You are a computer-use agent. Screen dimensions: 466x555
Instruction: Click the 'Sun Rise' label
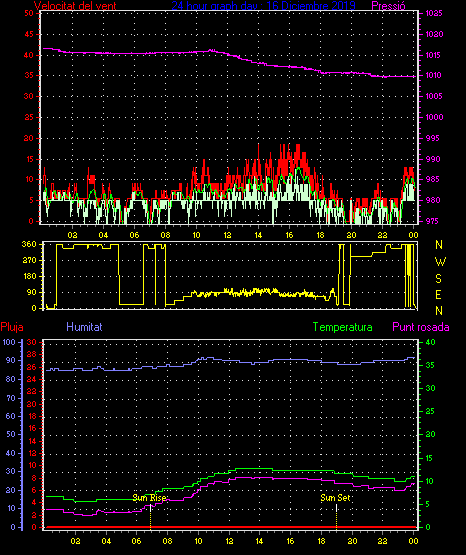point(149,498)
